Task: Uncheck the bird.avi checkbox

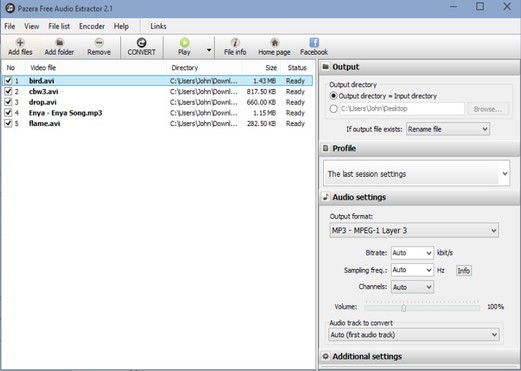Action: tap(8, 81)
